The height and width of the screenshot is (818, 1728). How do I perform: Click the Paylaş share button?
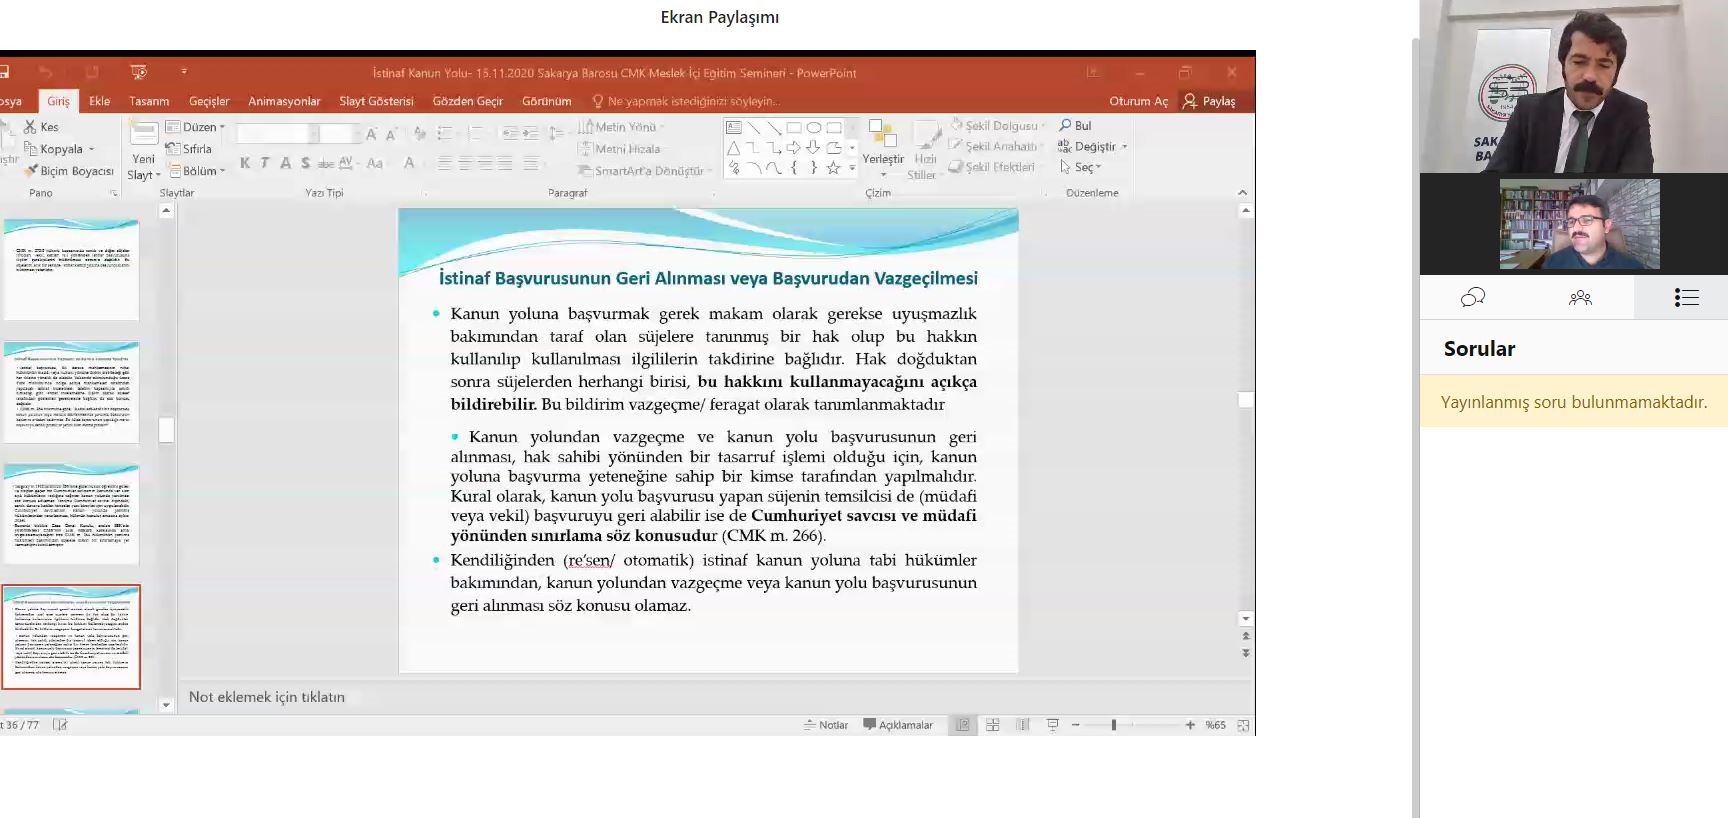coord(1209,101)
